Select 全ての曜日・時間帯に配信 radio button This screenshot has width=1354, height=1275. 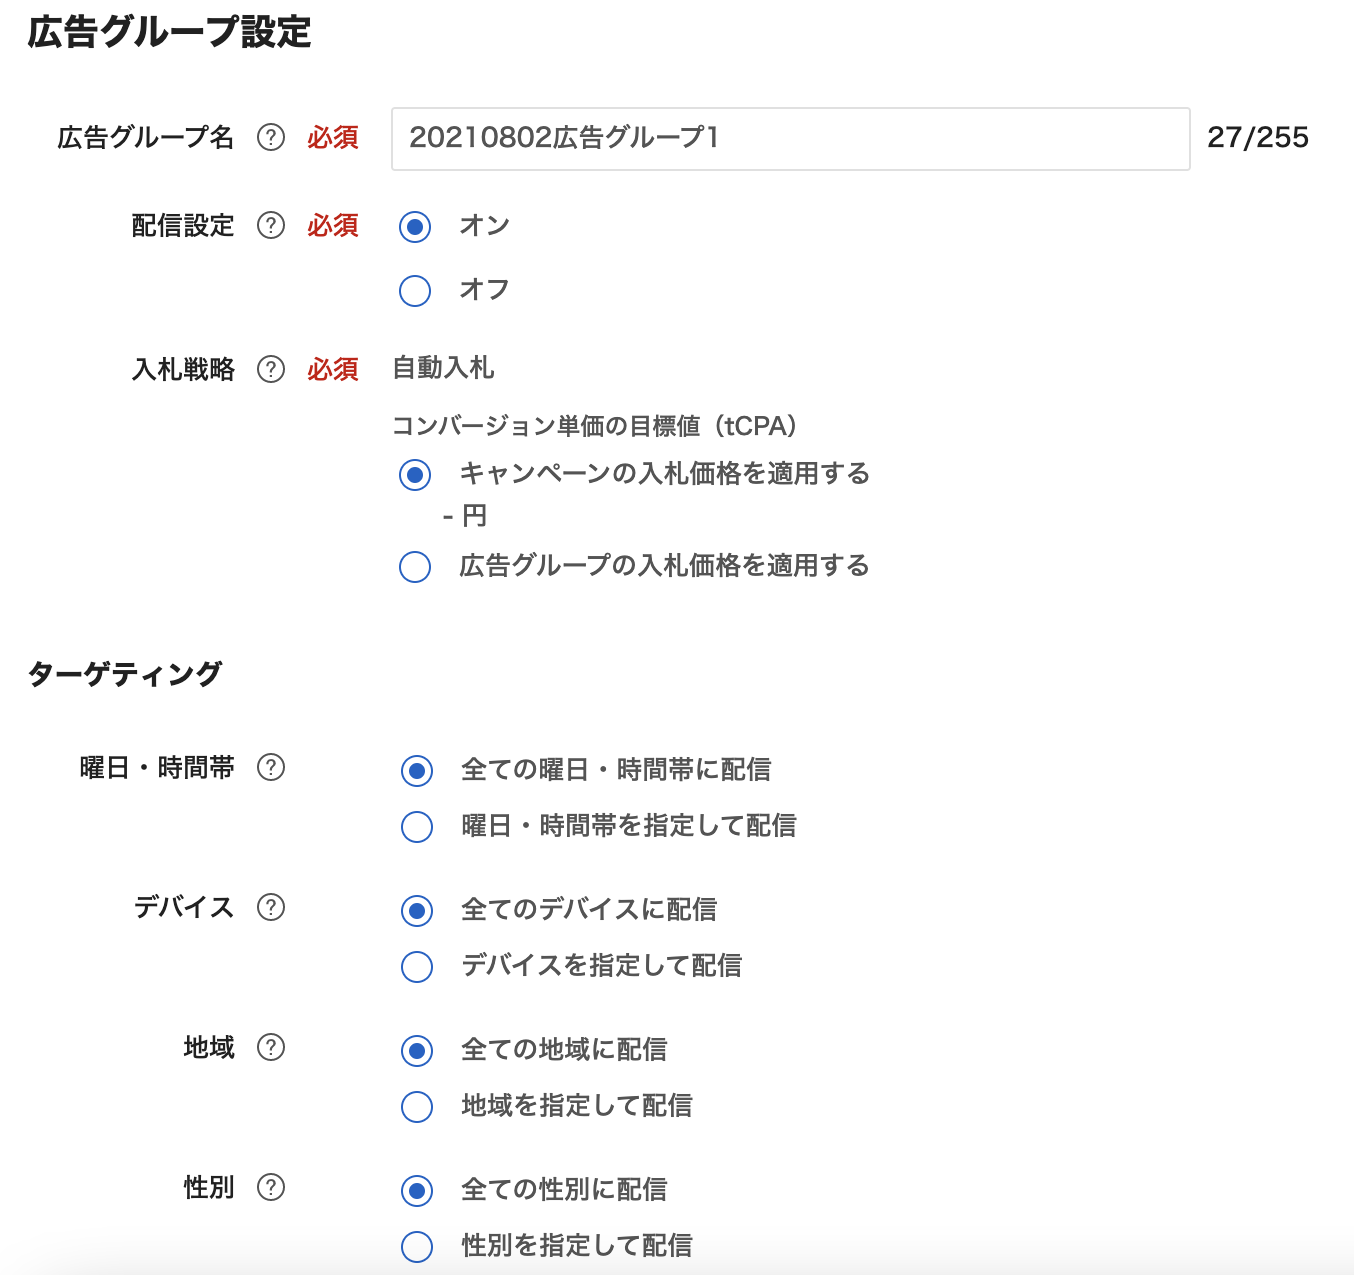(417, 771)
